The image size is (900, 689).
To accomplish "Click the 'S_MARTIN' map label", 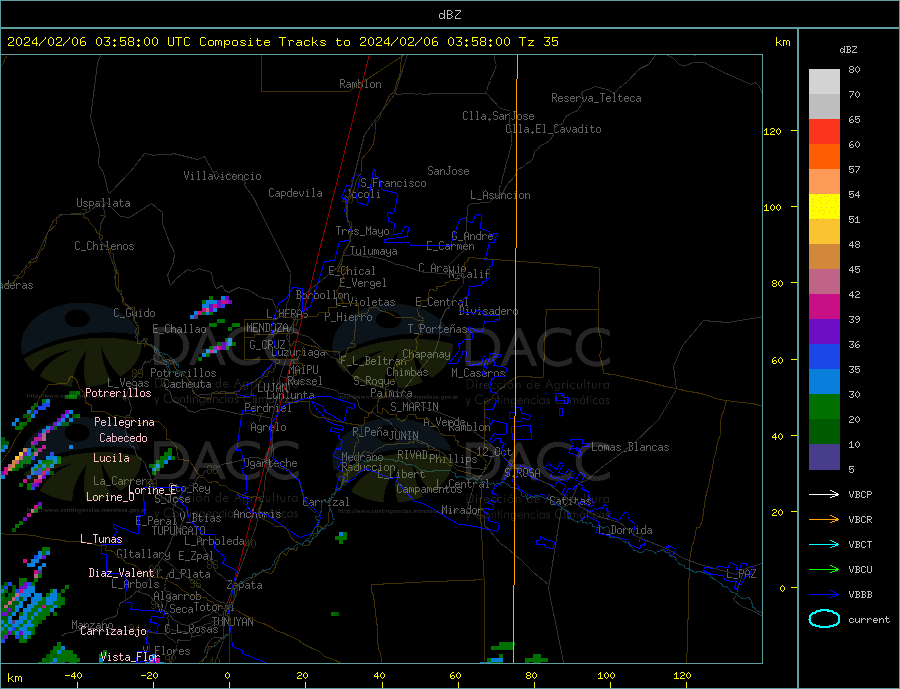I will point(414,407).
